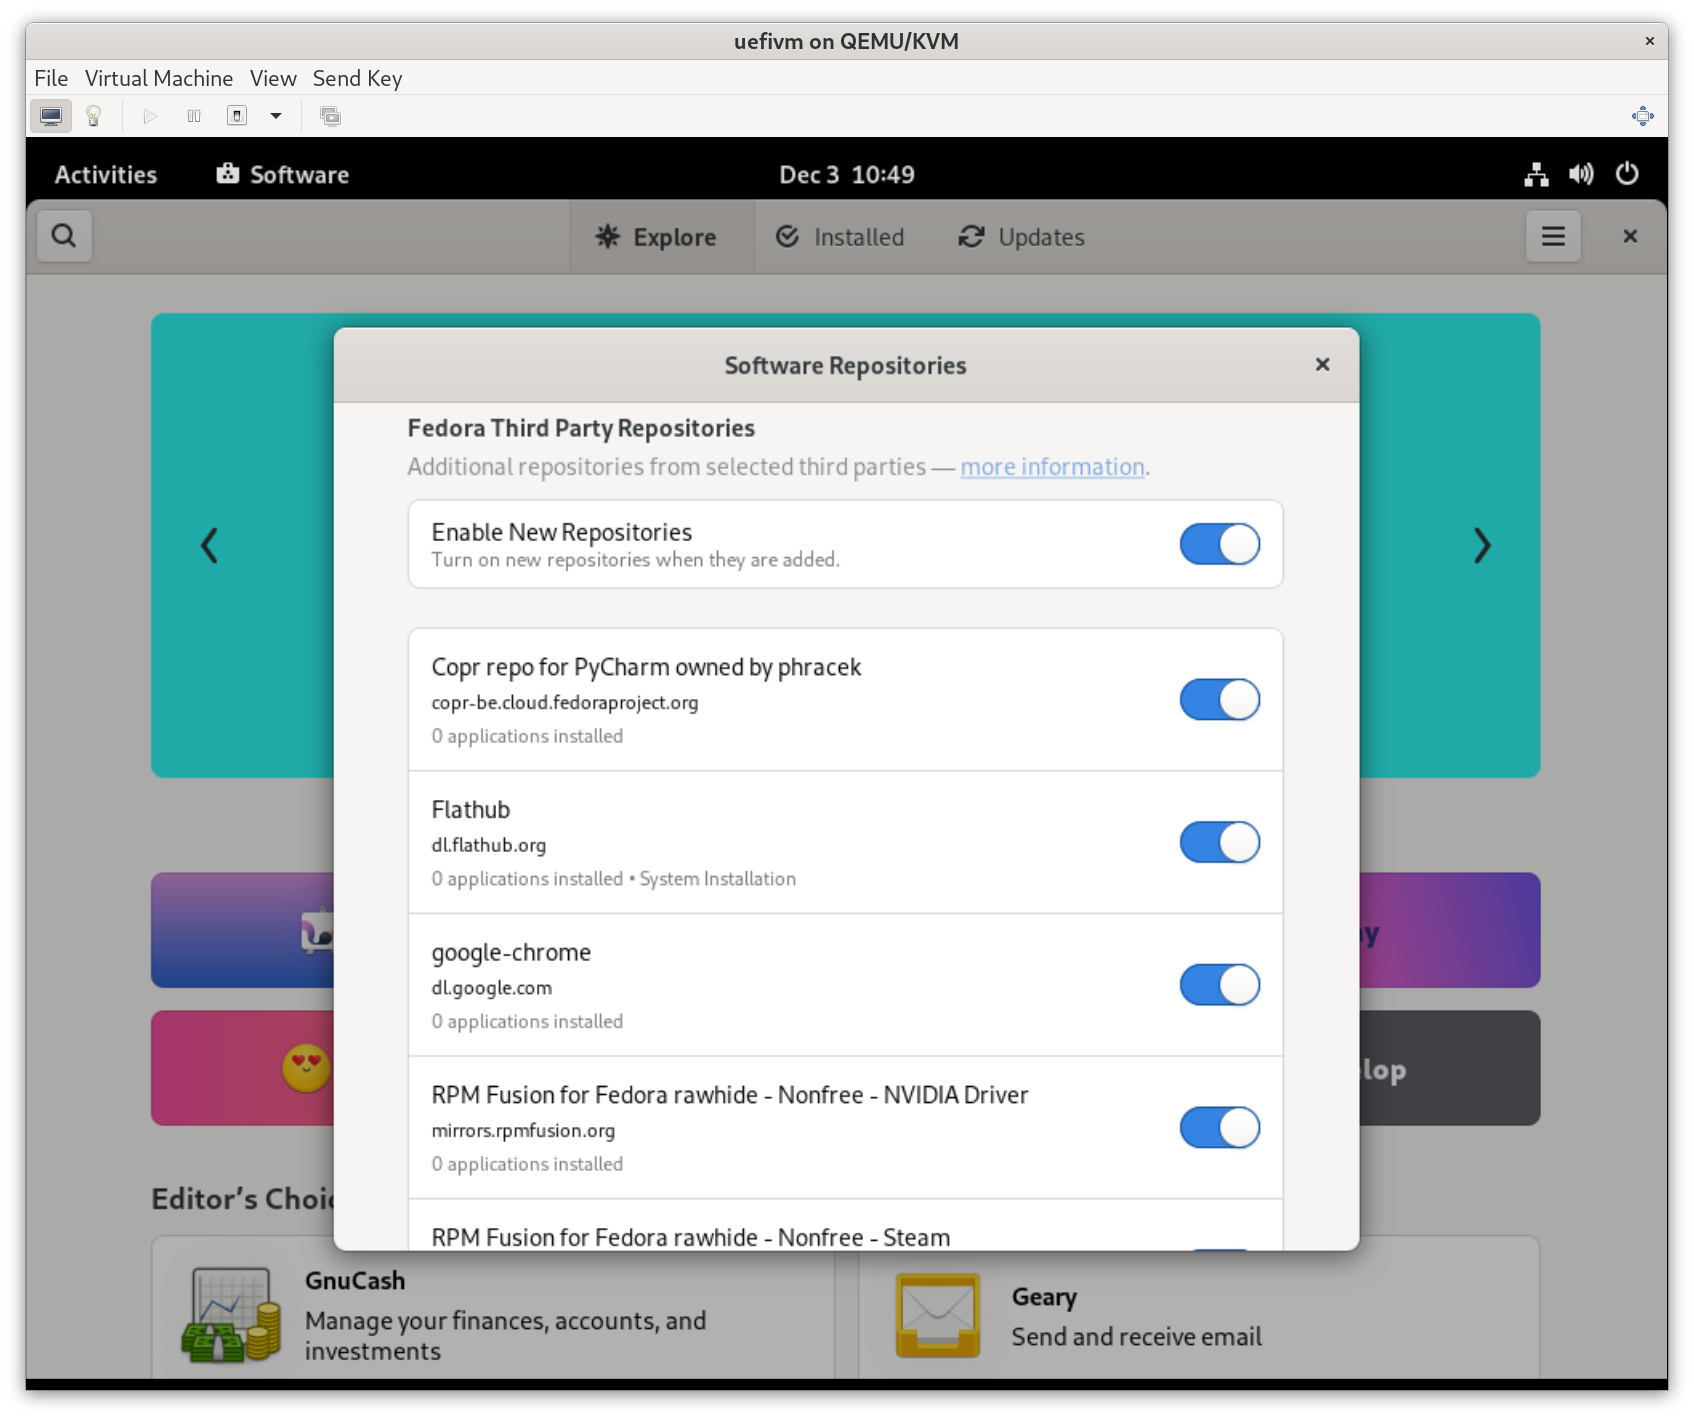Disable the Copr PyCharm repository
The height and width of the screenshot is (1419, 1694).
pyautogui.click(x=1219, y=700)
